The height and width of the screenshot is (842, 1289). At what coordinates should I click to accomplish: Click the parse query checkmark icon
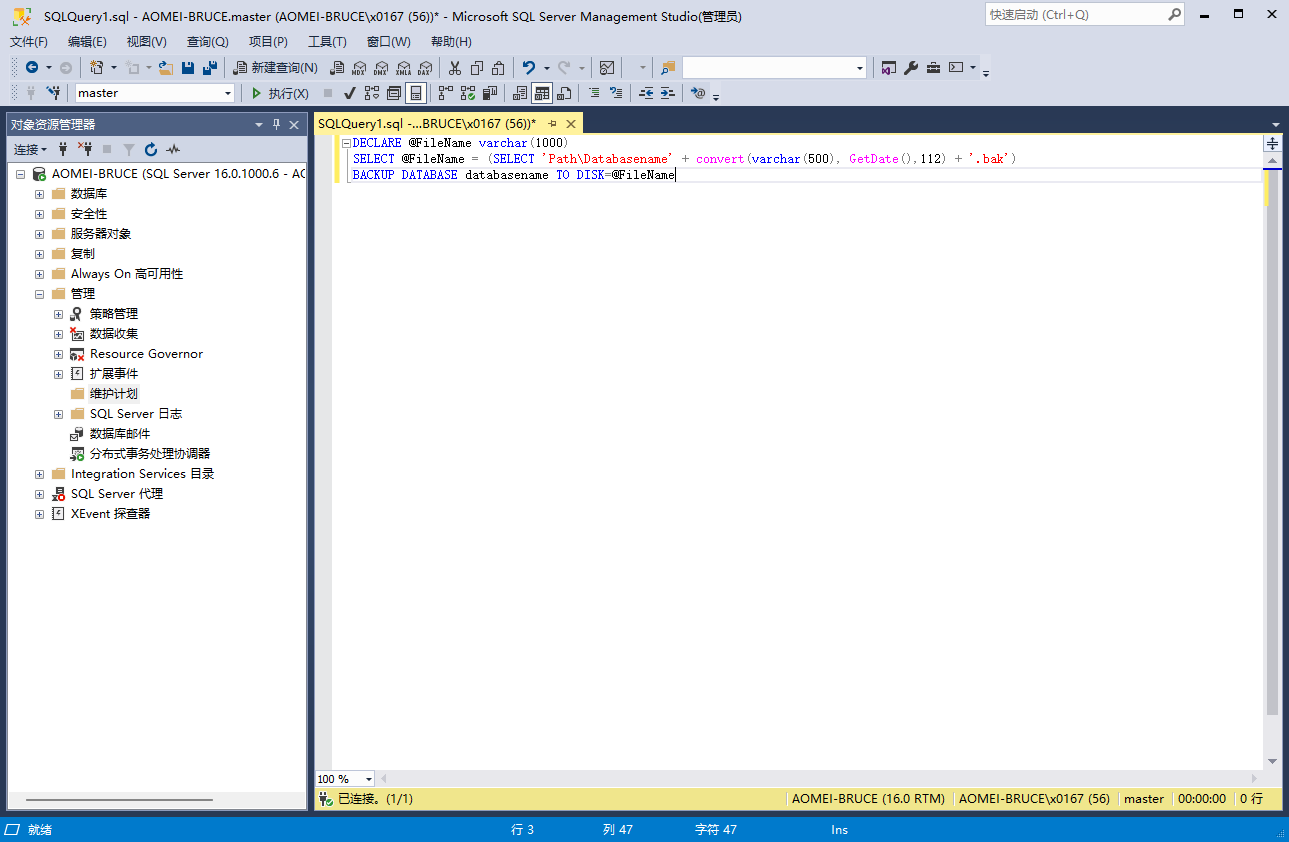point(349,93)
